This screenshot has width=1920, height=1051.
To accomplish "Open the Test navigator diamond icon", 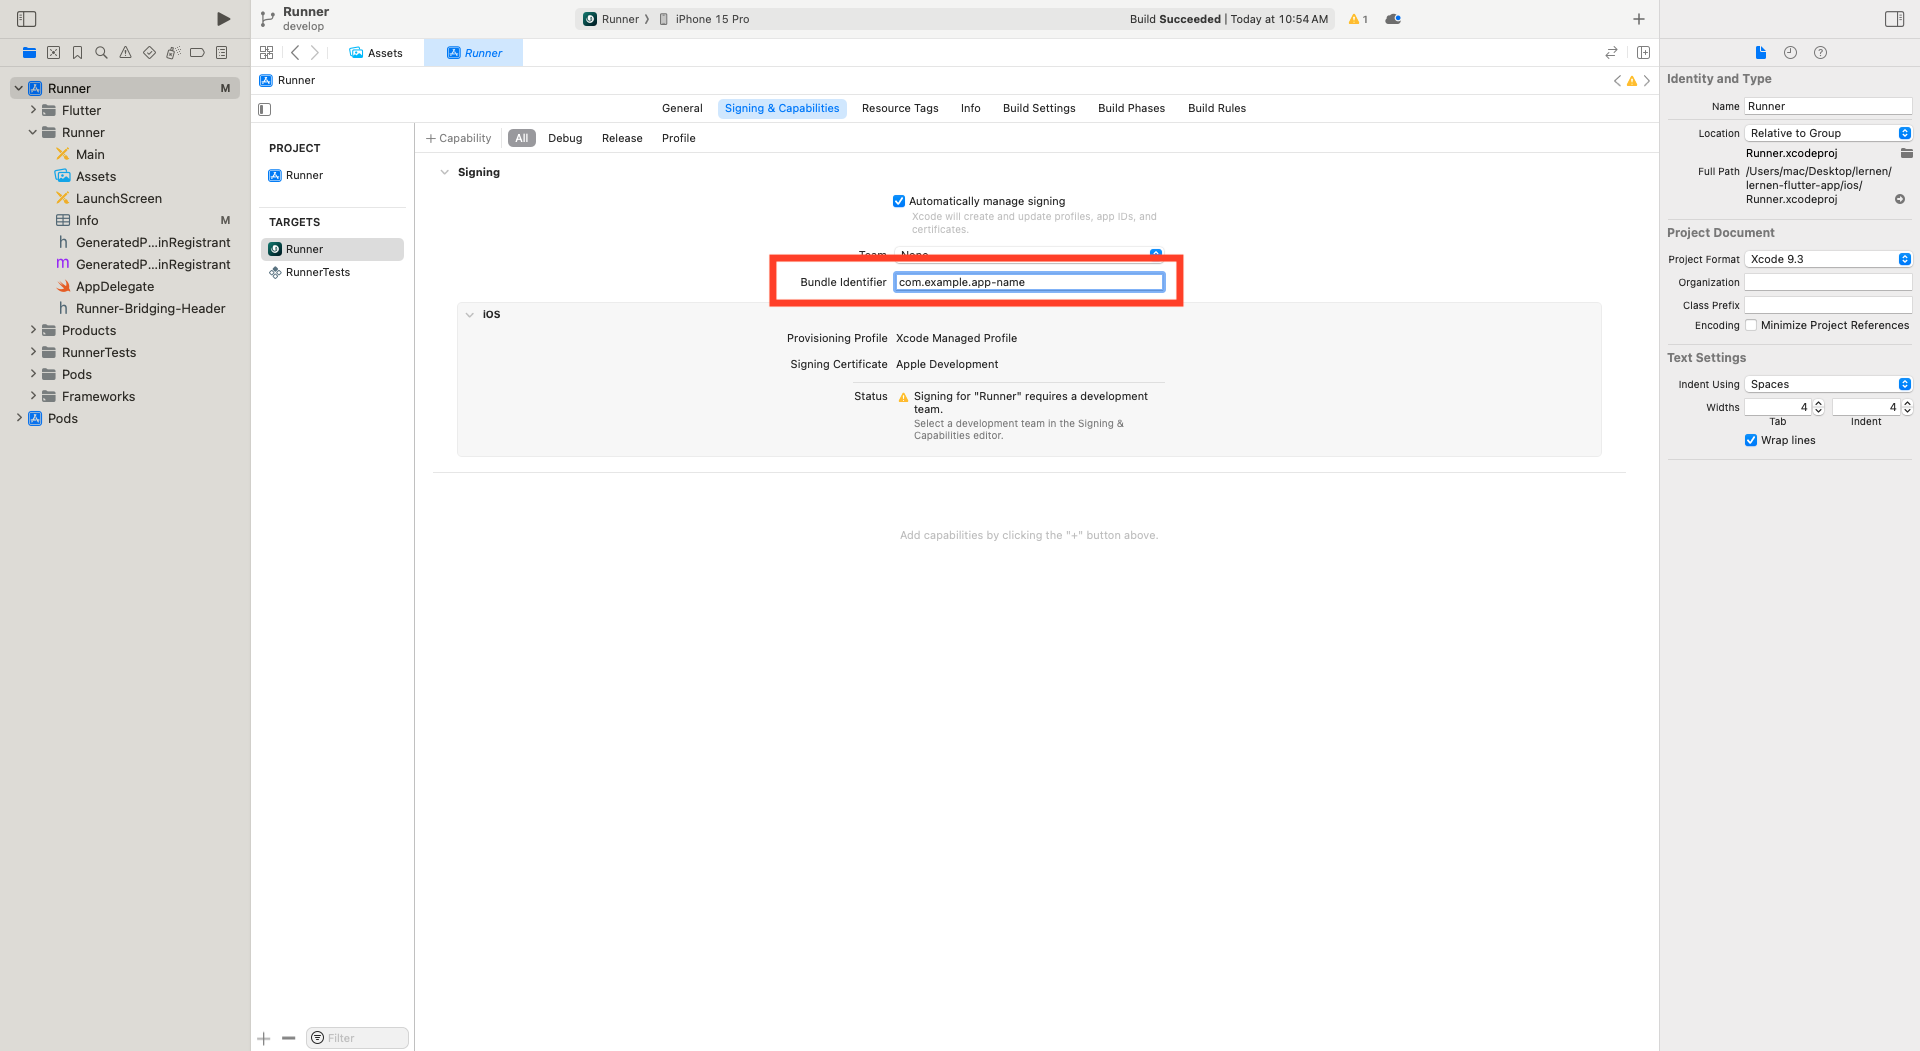I will (x=149, y=53).
